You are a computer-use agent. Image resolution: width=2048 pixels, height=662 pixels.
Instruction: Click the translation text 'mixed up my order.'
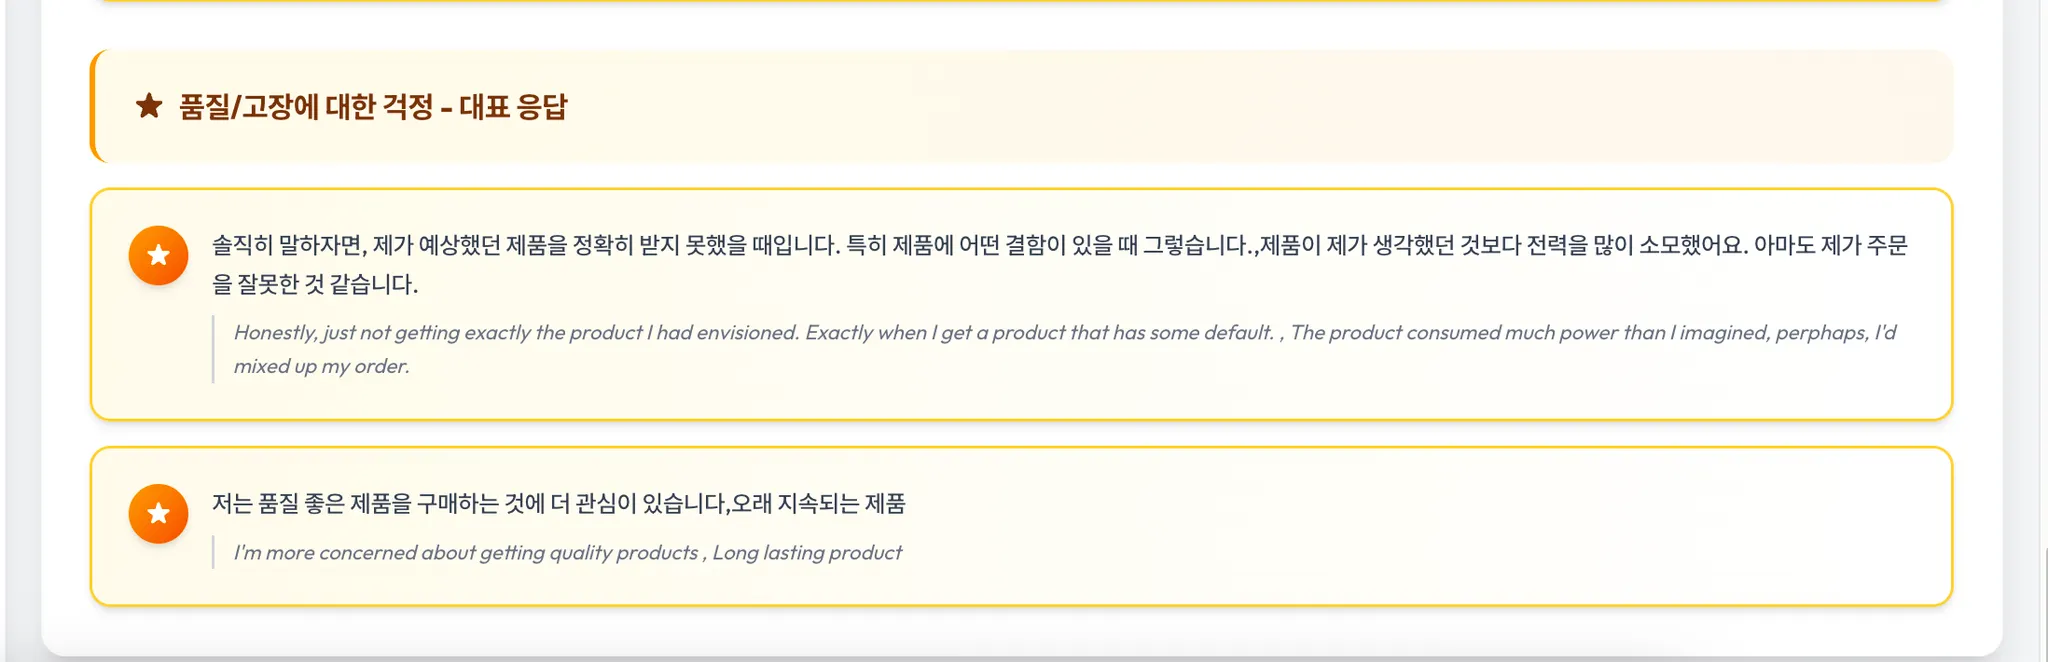[x=321, y=367]
